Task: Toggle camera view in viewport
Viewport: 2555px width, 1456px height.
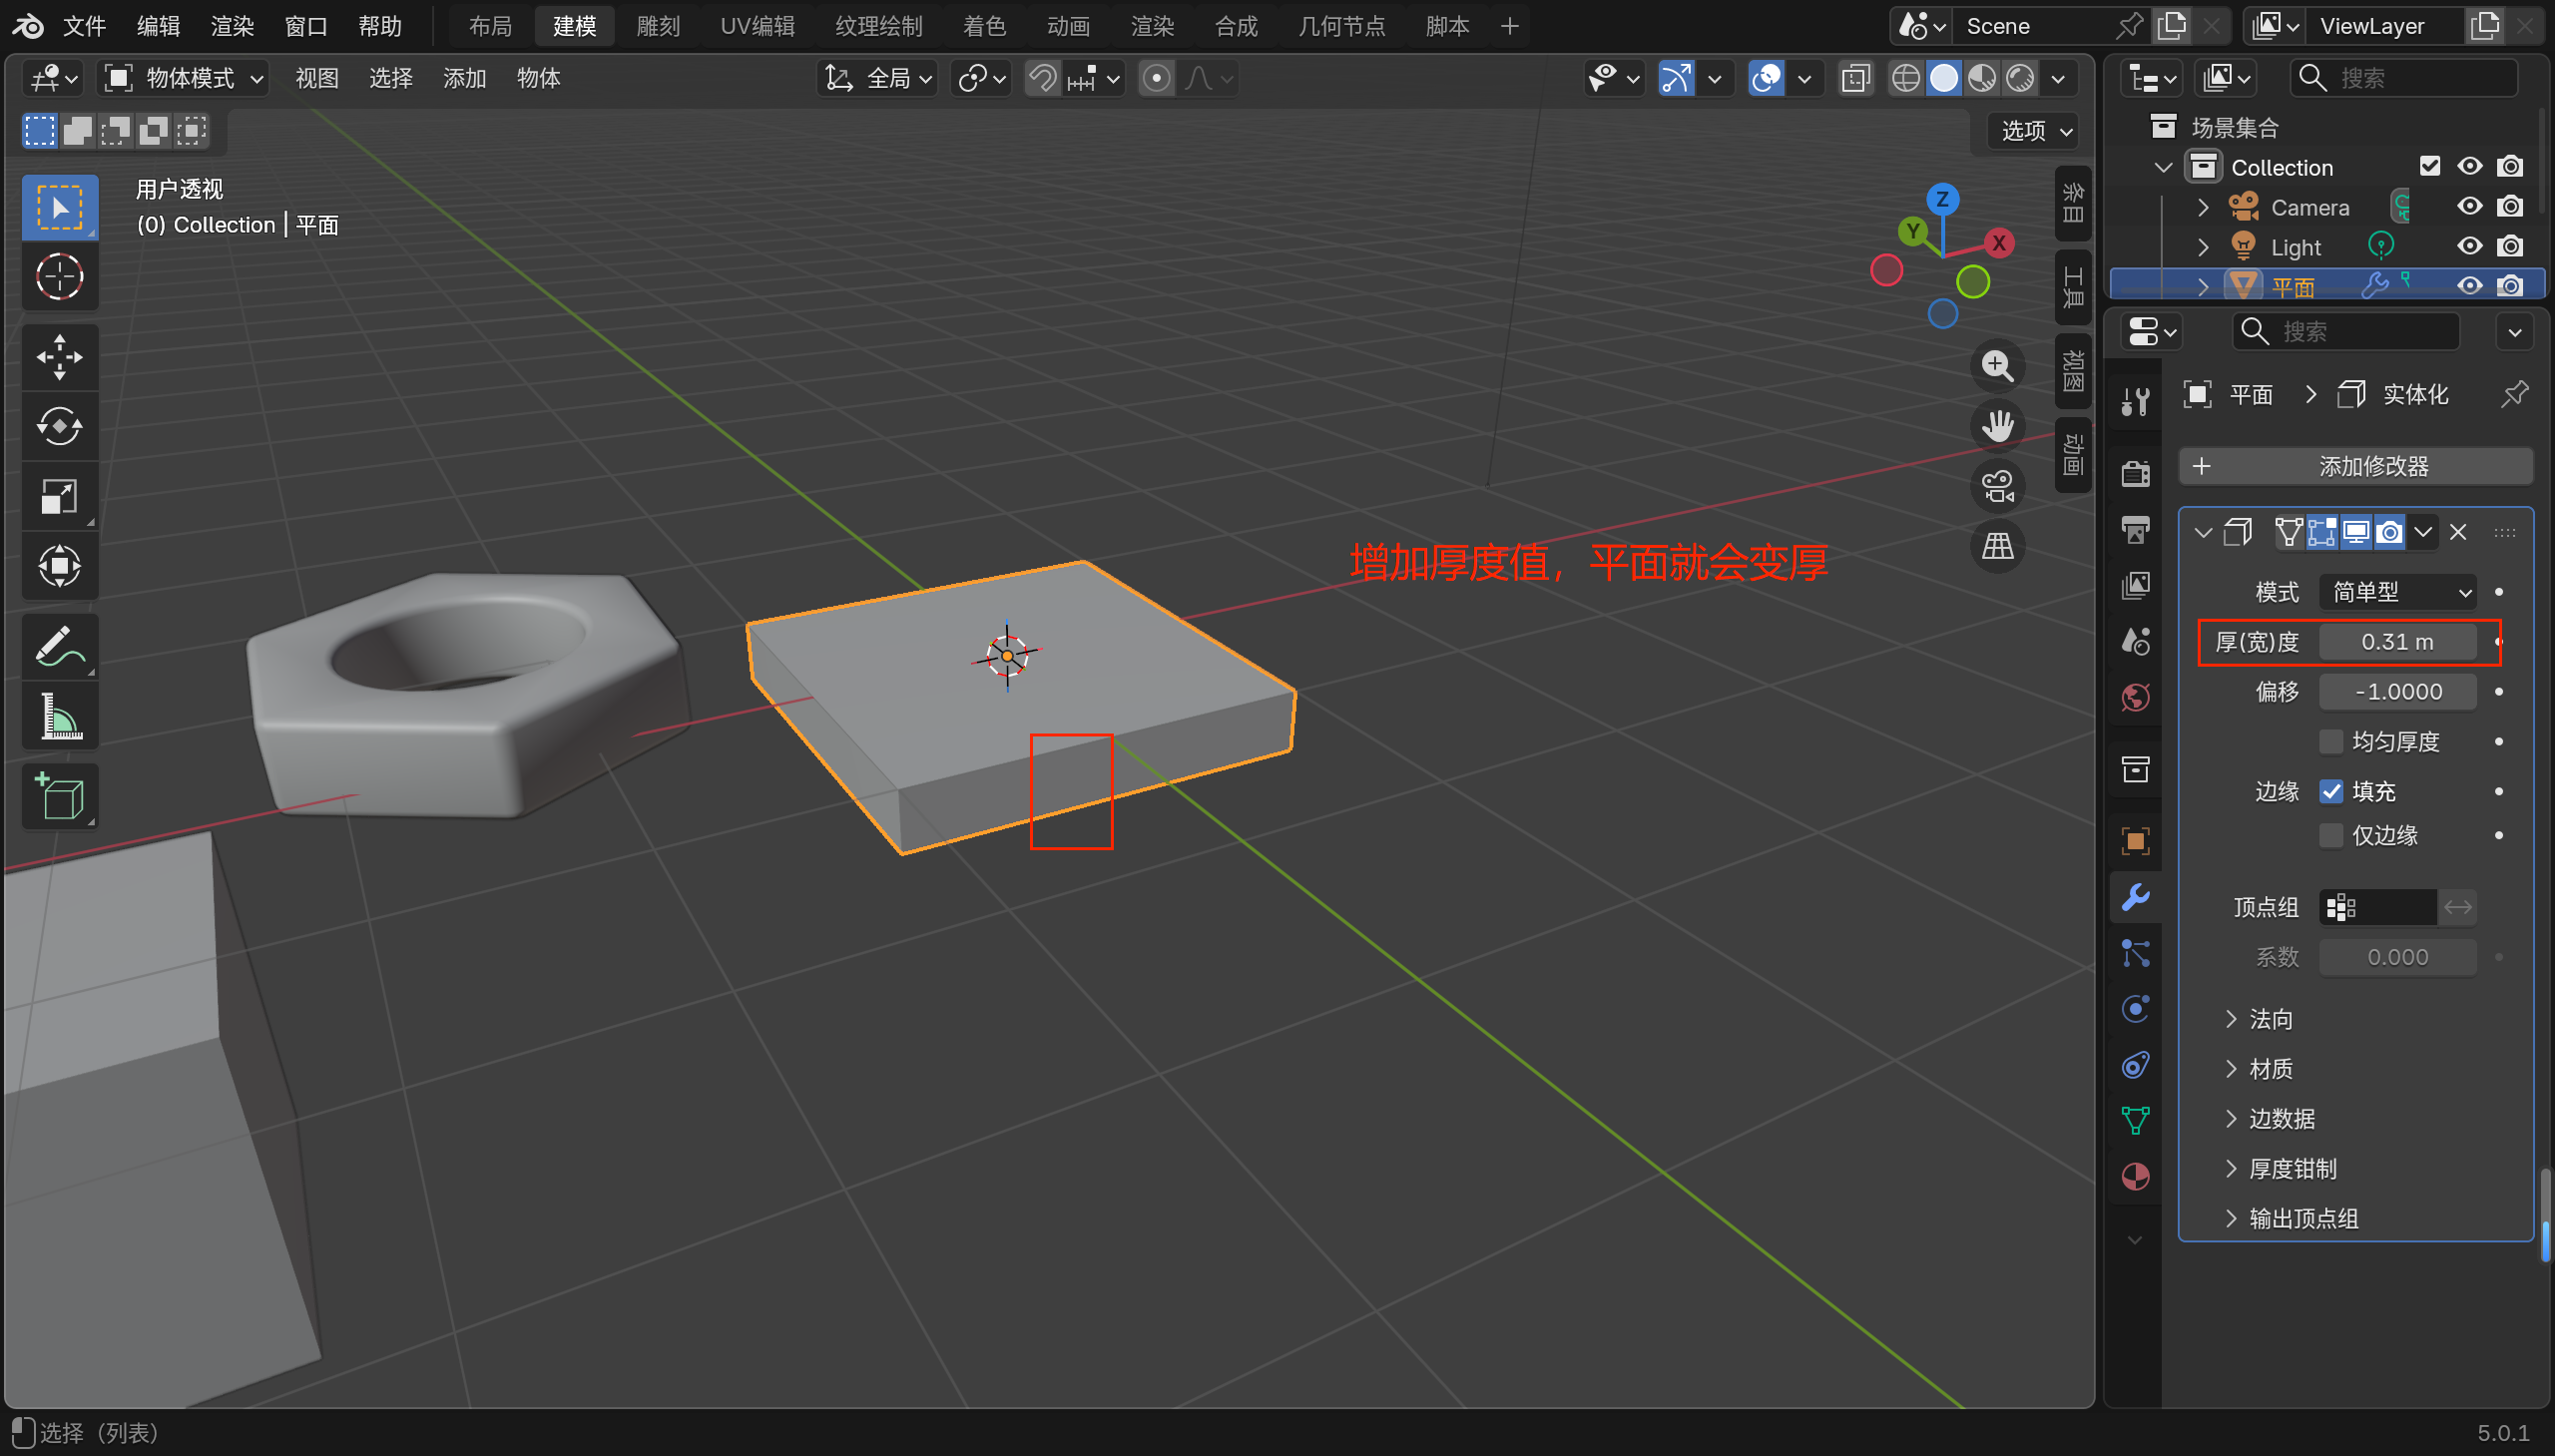Action: click(1997, 487)
